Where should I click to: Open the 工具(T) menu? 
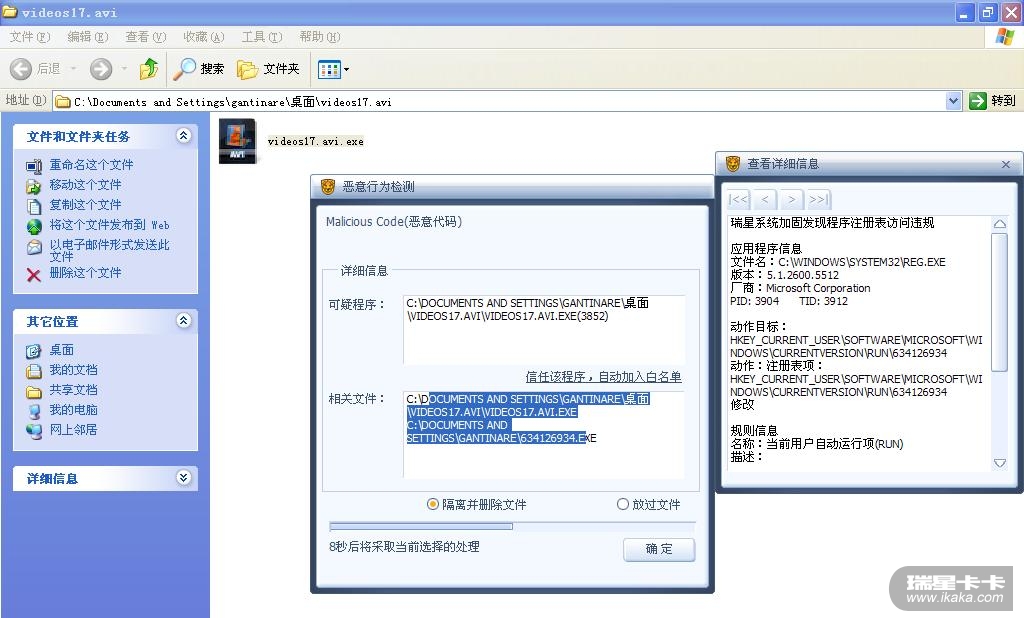262,37
